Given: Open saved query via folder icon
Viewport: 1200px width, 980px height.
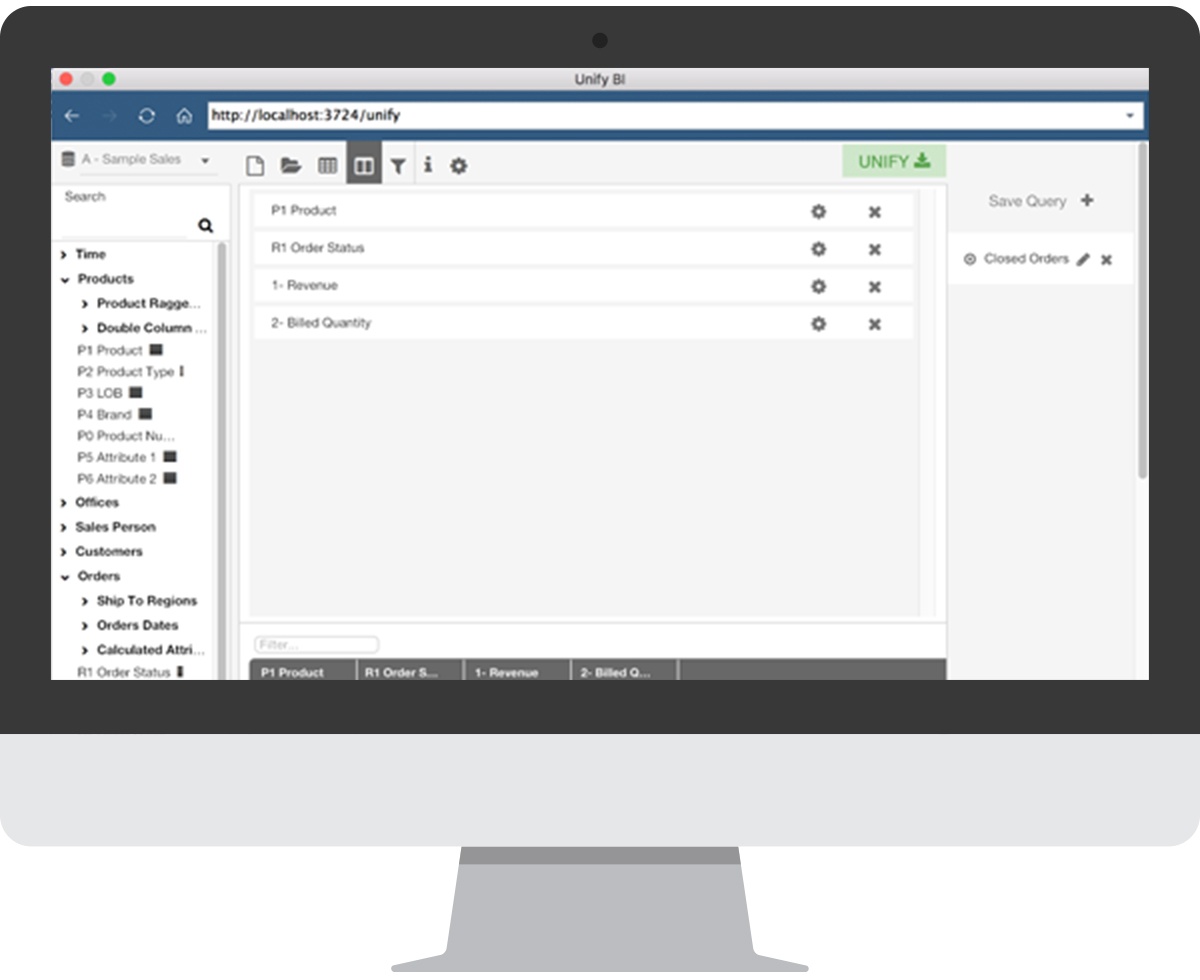Looking at the screenshot, I should [x=291, y=166].
